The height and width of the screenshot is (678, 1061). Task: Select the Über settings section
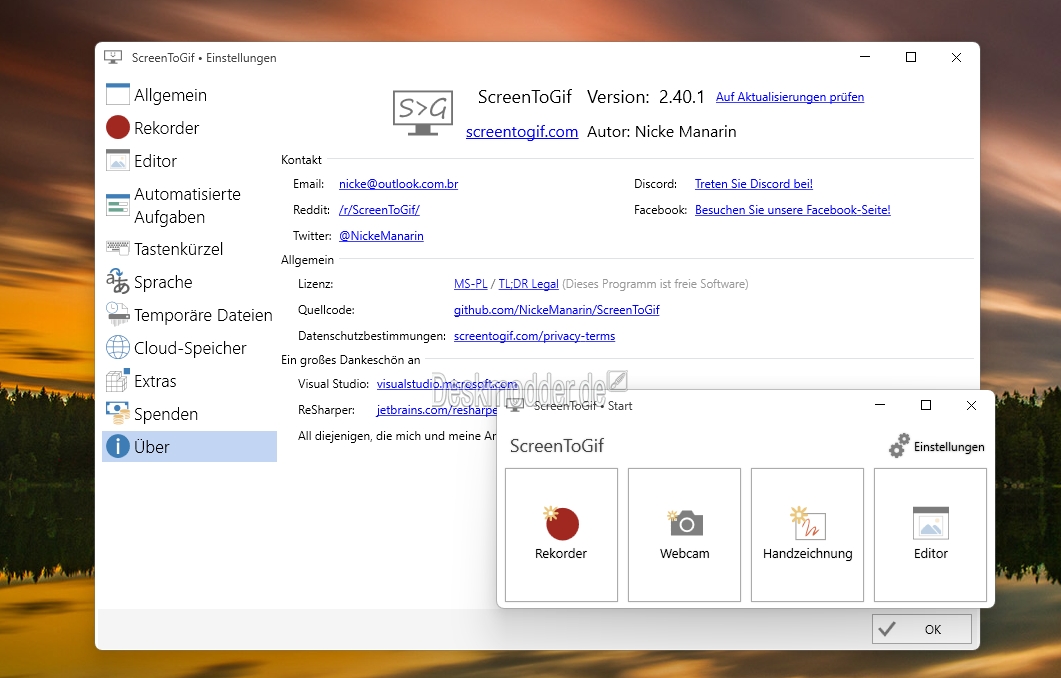pos(189,447)
